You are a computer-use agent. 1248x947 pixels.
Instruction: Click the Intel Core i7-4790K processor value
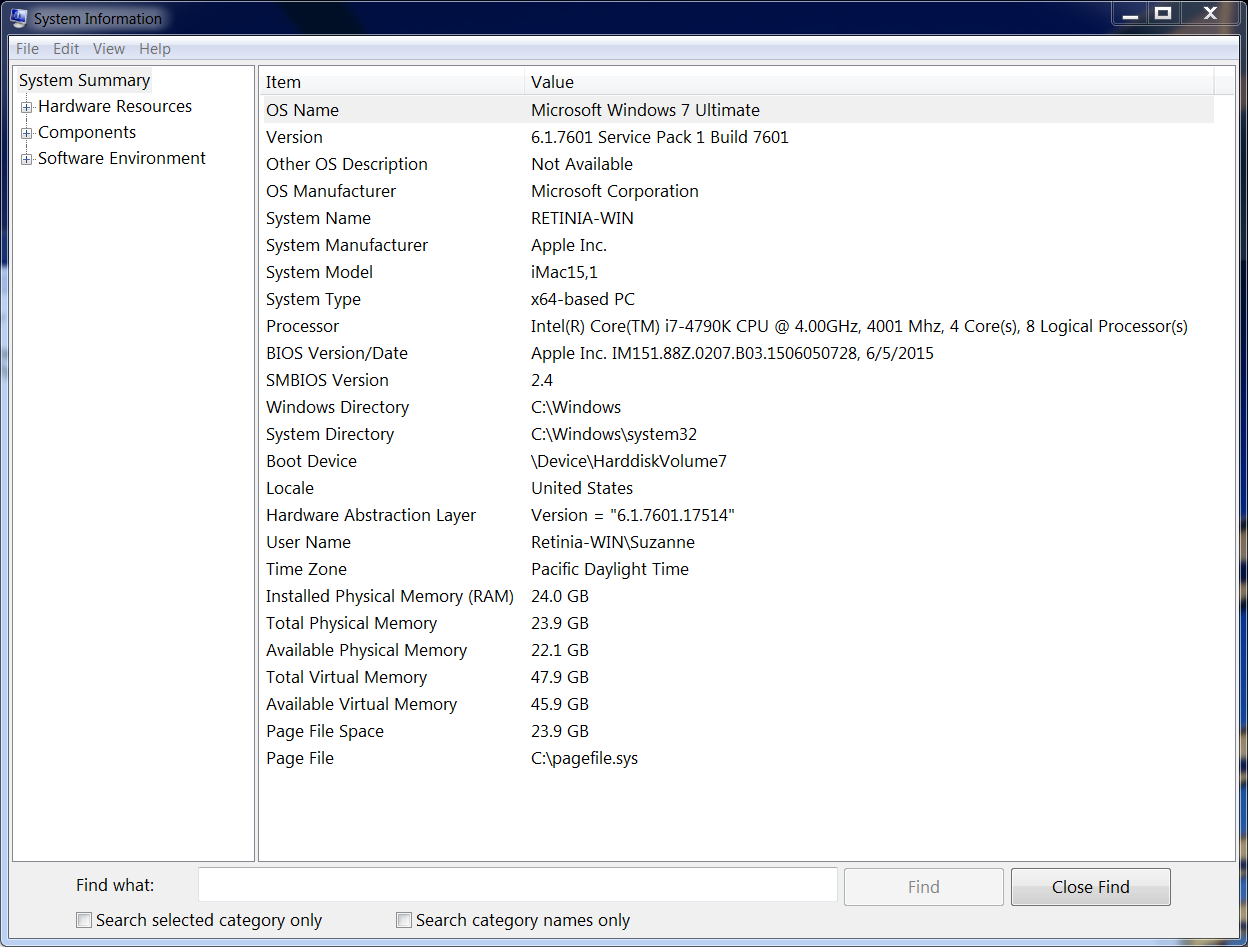pos(859,326)
